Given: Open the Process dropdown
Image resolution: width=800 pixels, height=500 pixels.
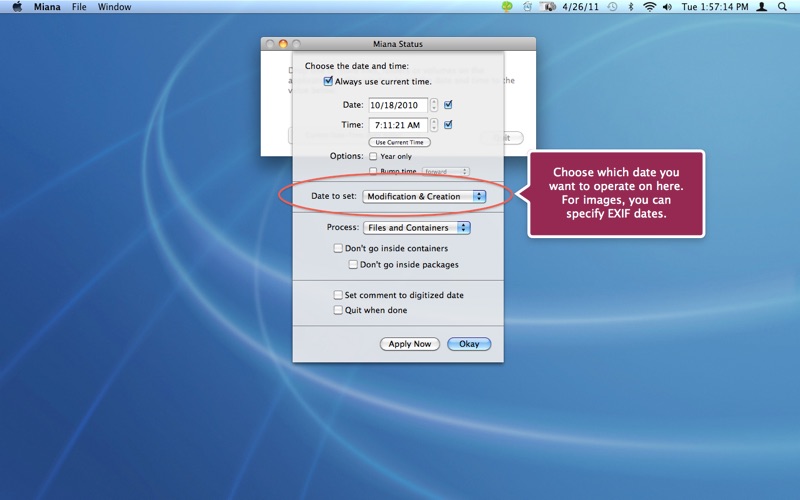Looking at the screenshot, I should [x=416, y=228].
